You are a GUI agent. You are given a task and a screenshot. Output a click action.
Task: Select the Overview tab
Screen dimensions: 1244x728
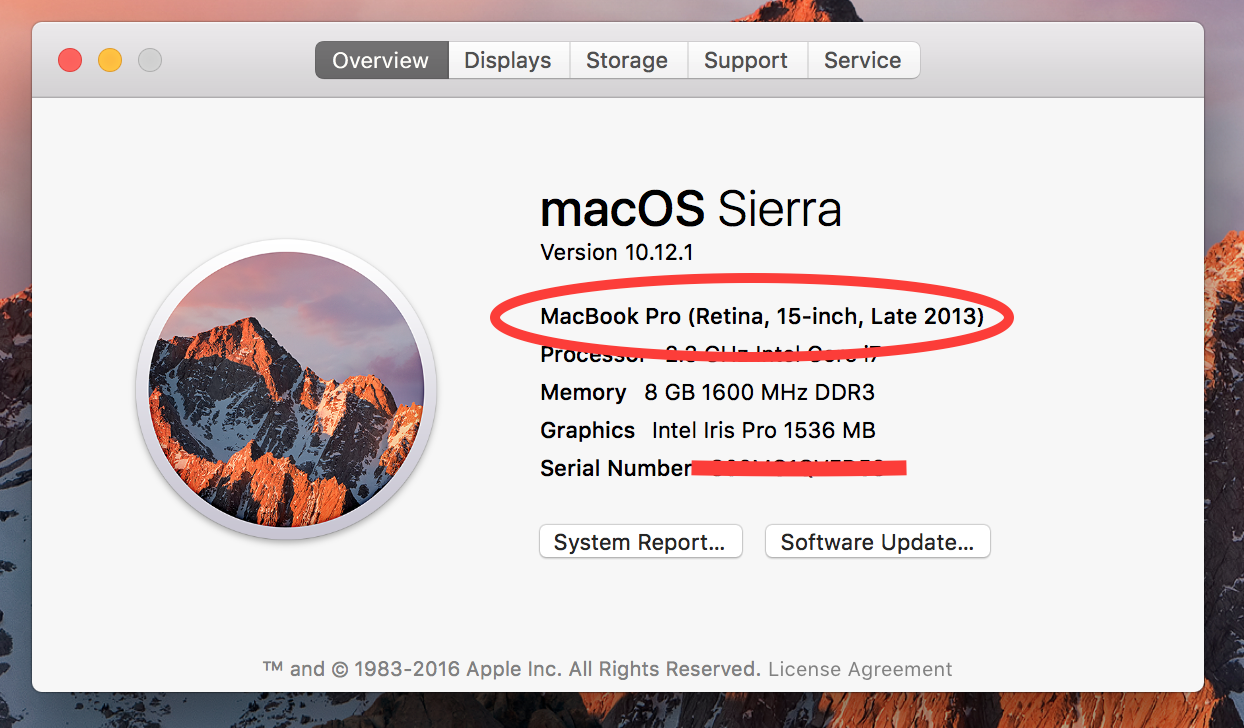click(x=381, y=60)
